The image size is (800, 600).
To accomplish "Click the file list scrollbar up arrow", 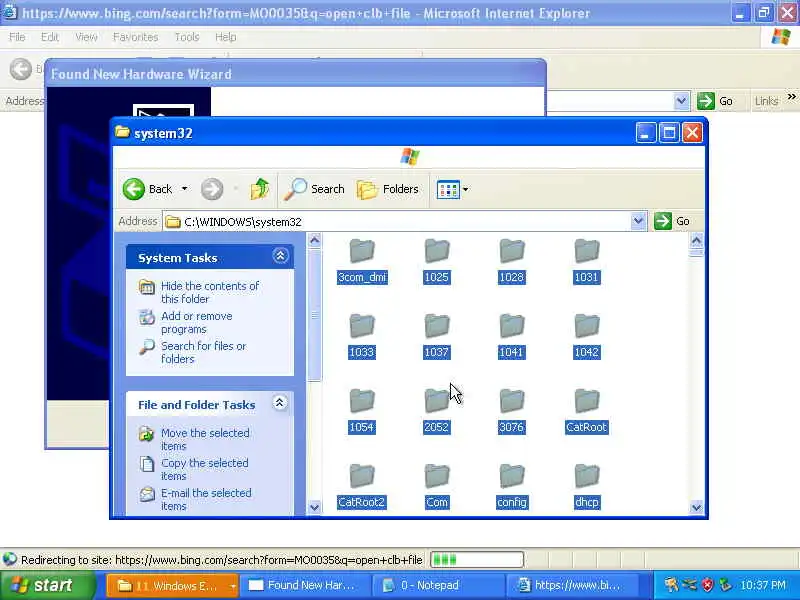I will [696, 240].
